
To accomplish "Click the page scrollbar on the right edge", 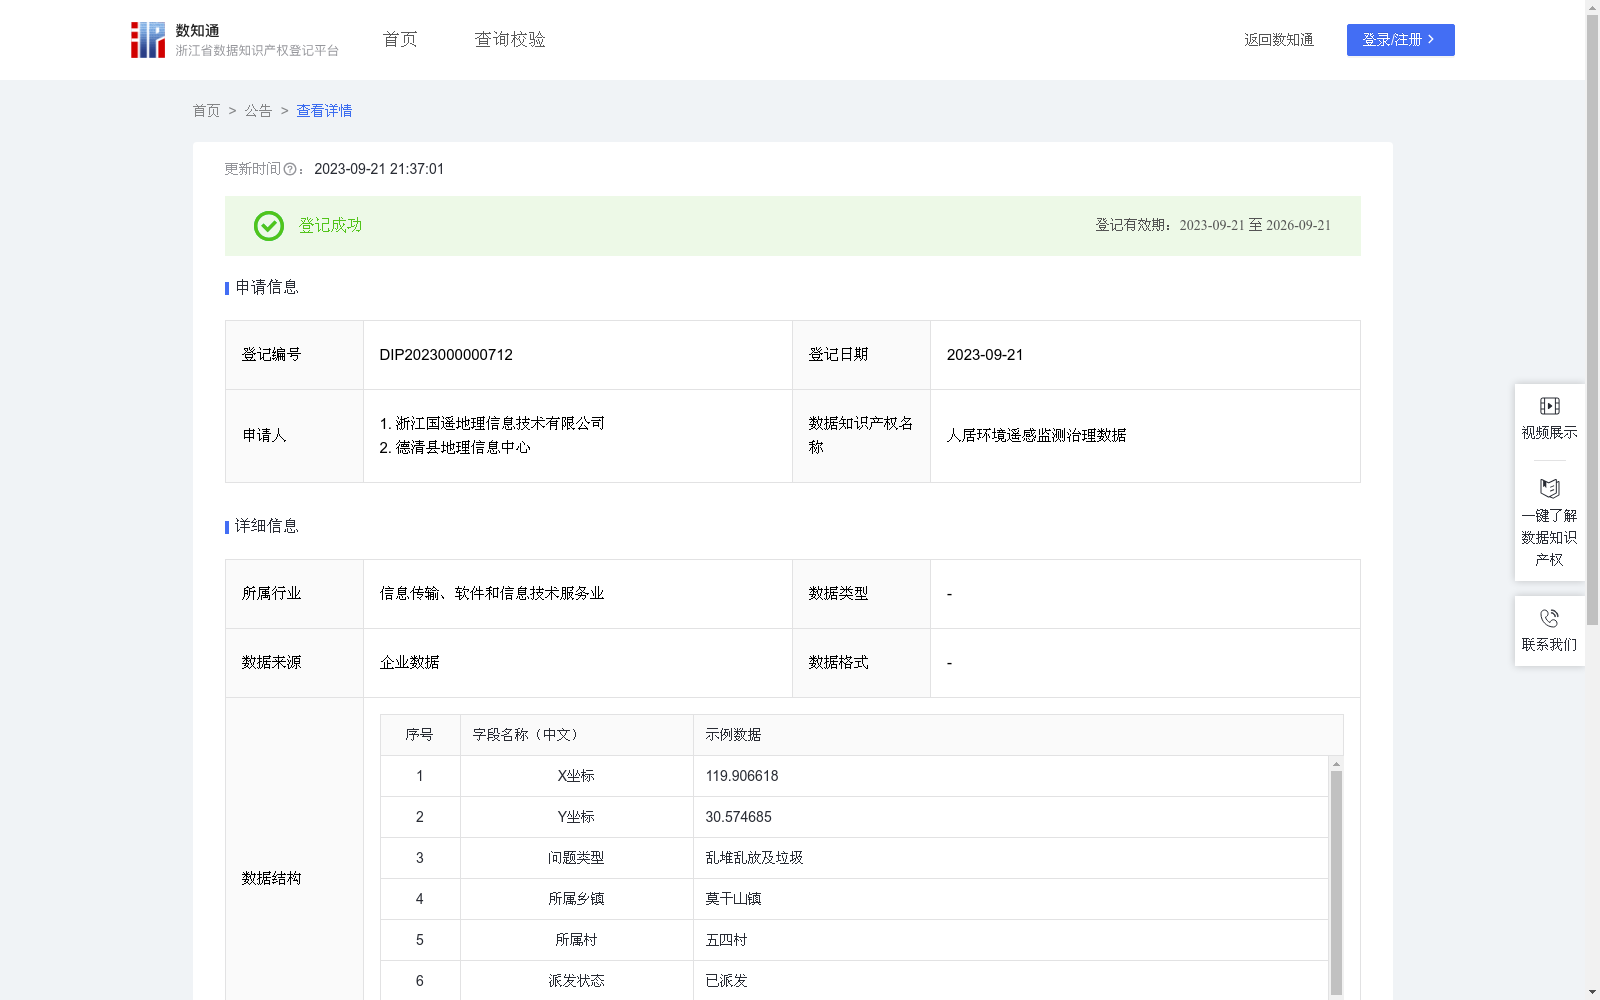I will 1592,320.
